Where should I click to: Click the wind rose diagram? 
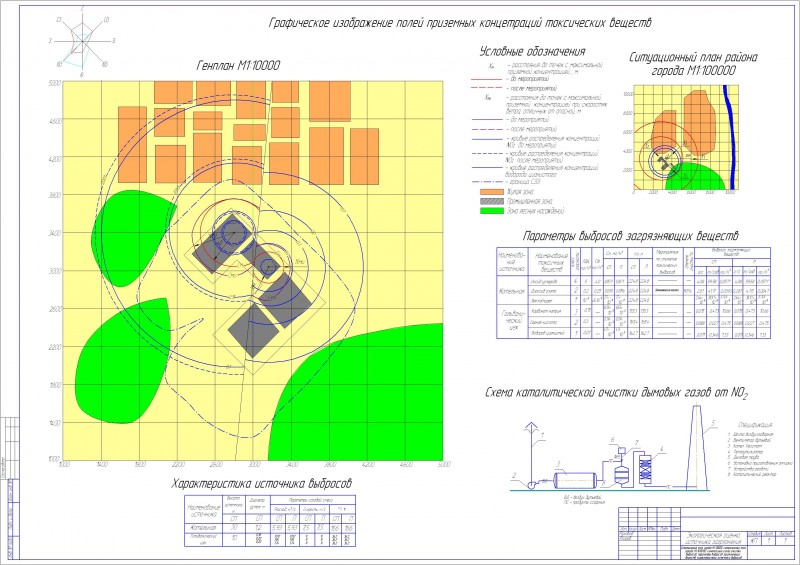[82, 42]
